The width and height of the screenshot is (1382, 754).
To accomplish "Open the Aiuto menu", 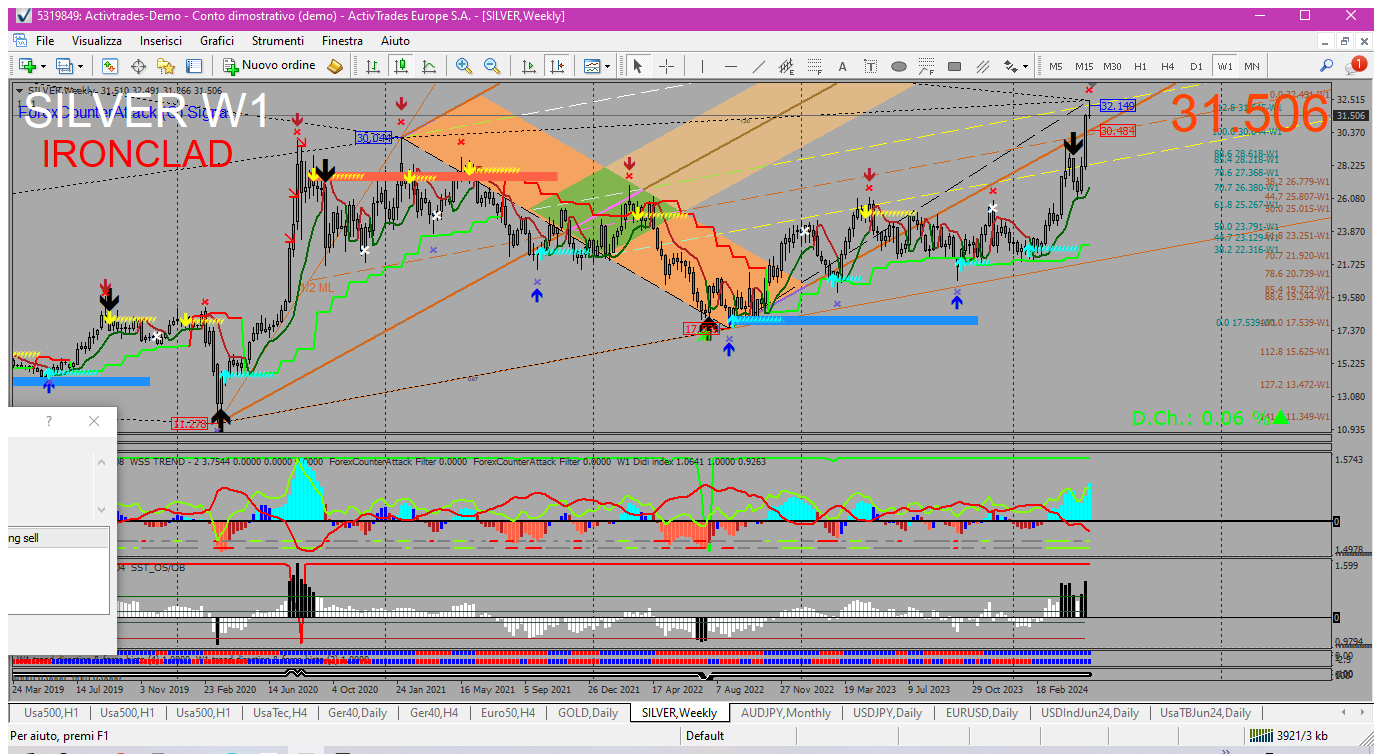I will pos(395,41).
